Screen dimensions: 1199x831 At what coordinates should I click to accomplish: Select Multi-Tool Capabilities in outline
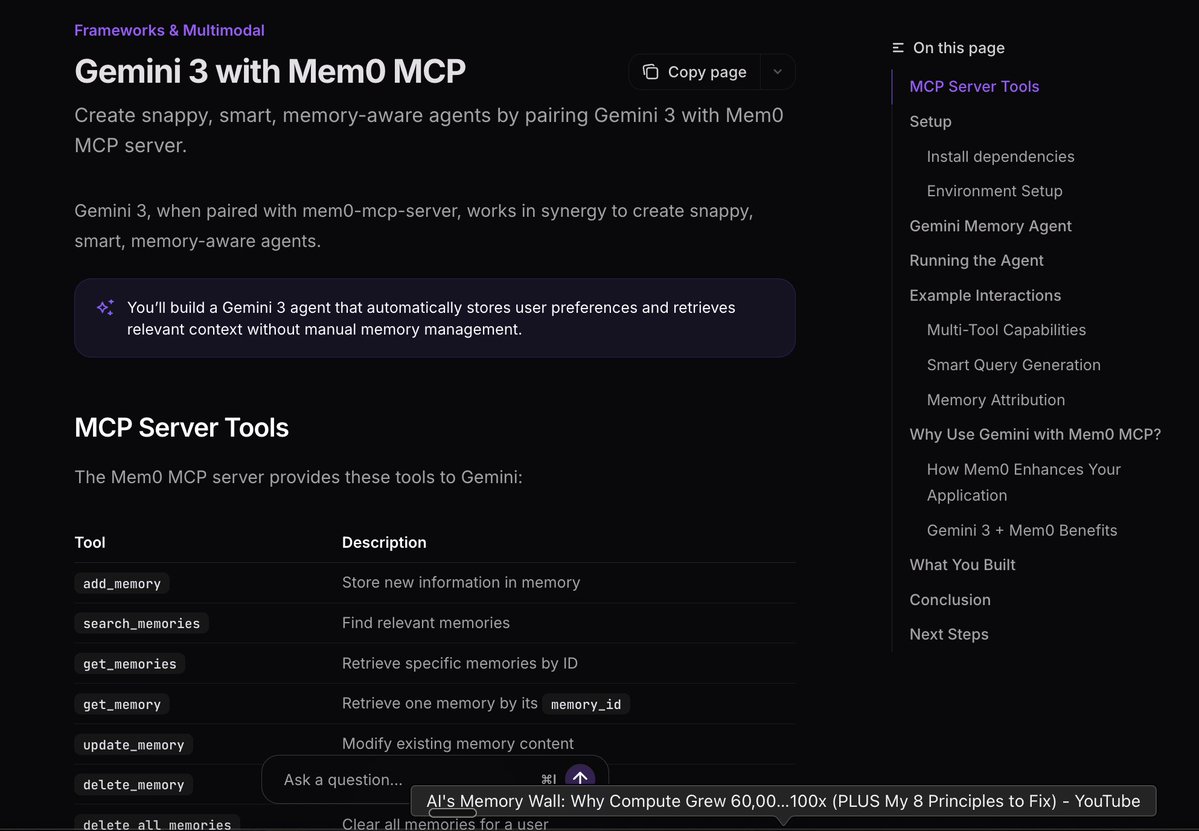[x=1006, y=330]
